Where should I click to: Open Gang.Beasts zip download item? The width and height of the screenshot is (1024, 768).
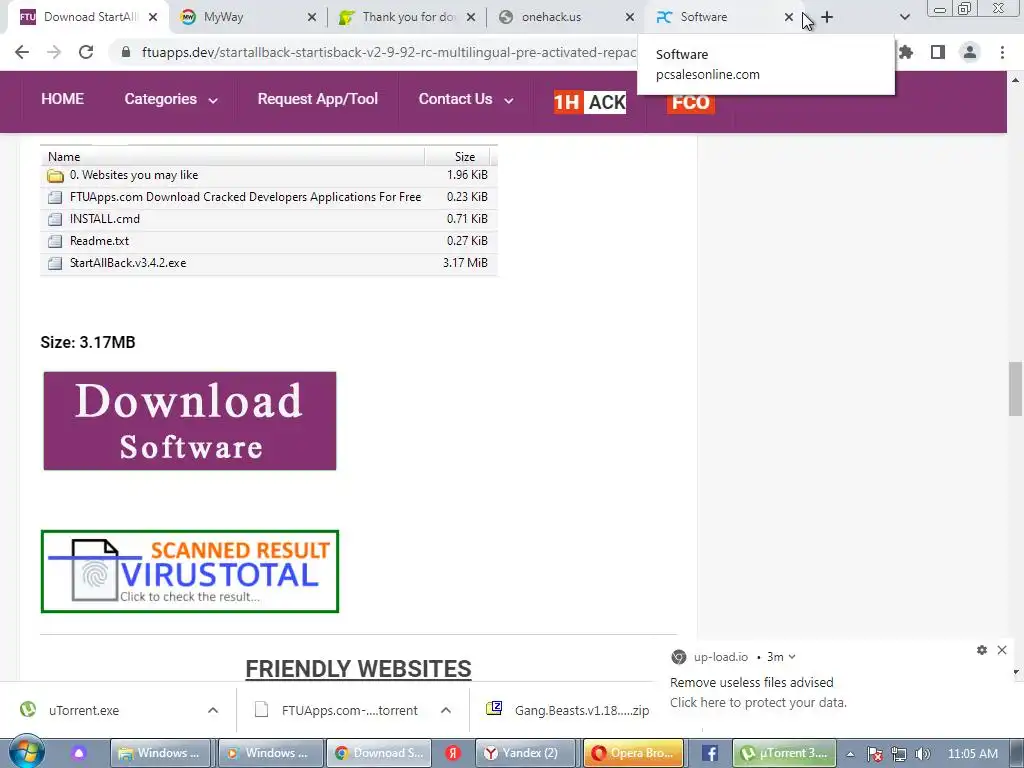pos(567,710)
